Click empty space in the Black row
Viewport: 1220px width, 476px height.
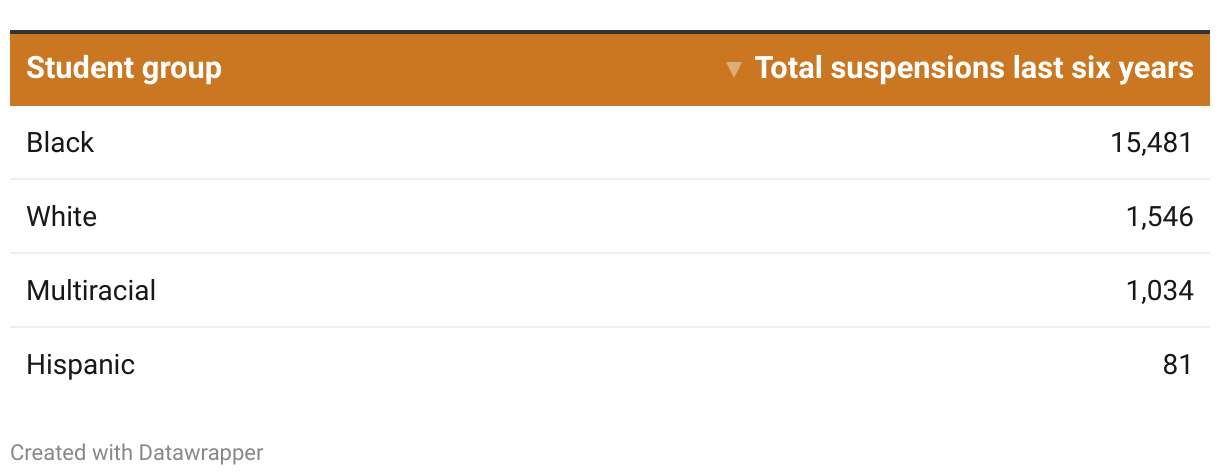[x=600, y=143]
